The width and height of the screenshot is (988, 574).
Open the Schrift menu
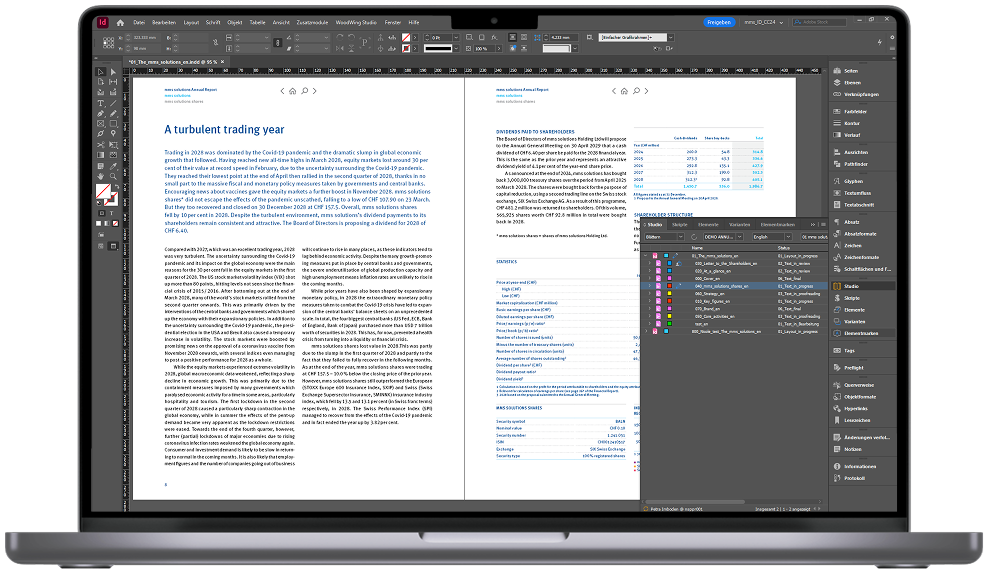coord(213,23)
